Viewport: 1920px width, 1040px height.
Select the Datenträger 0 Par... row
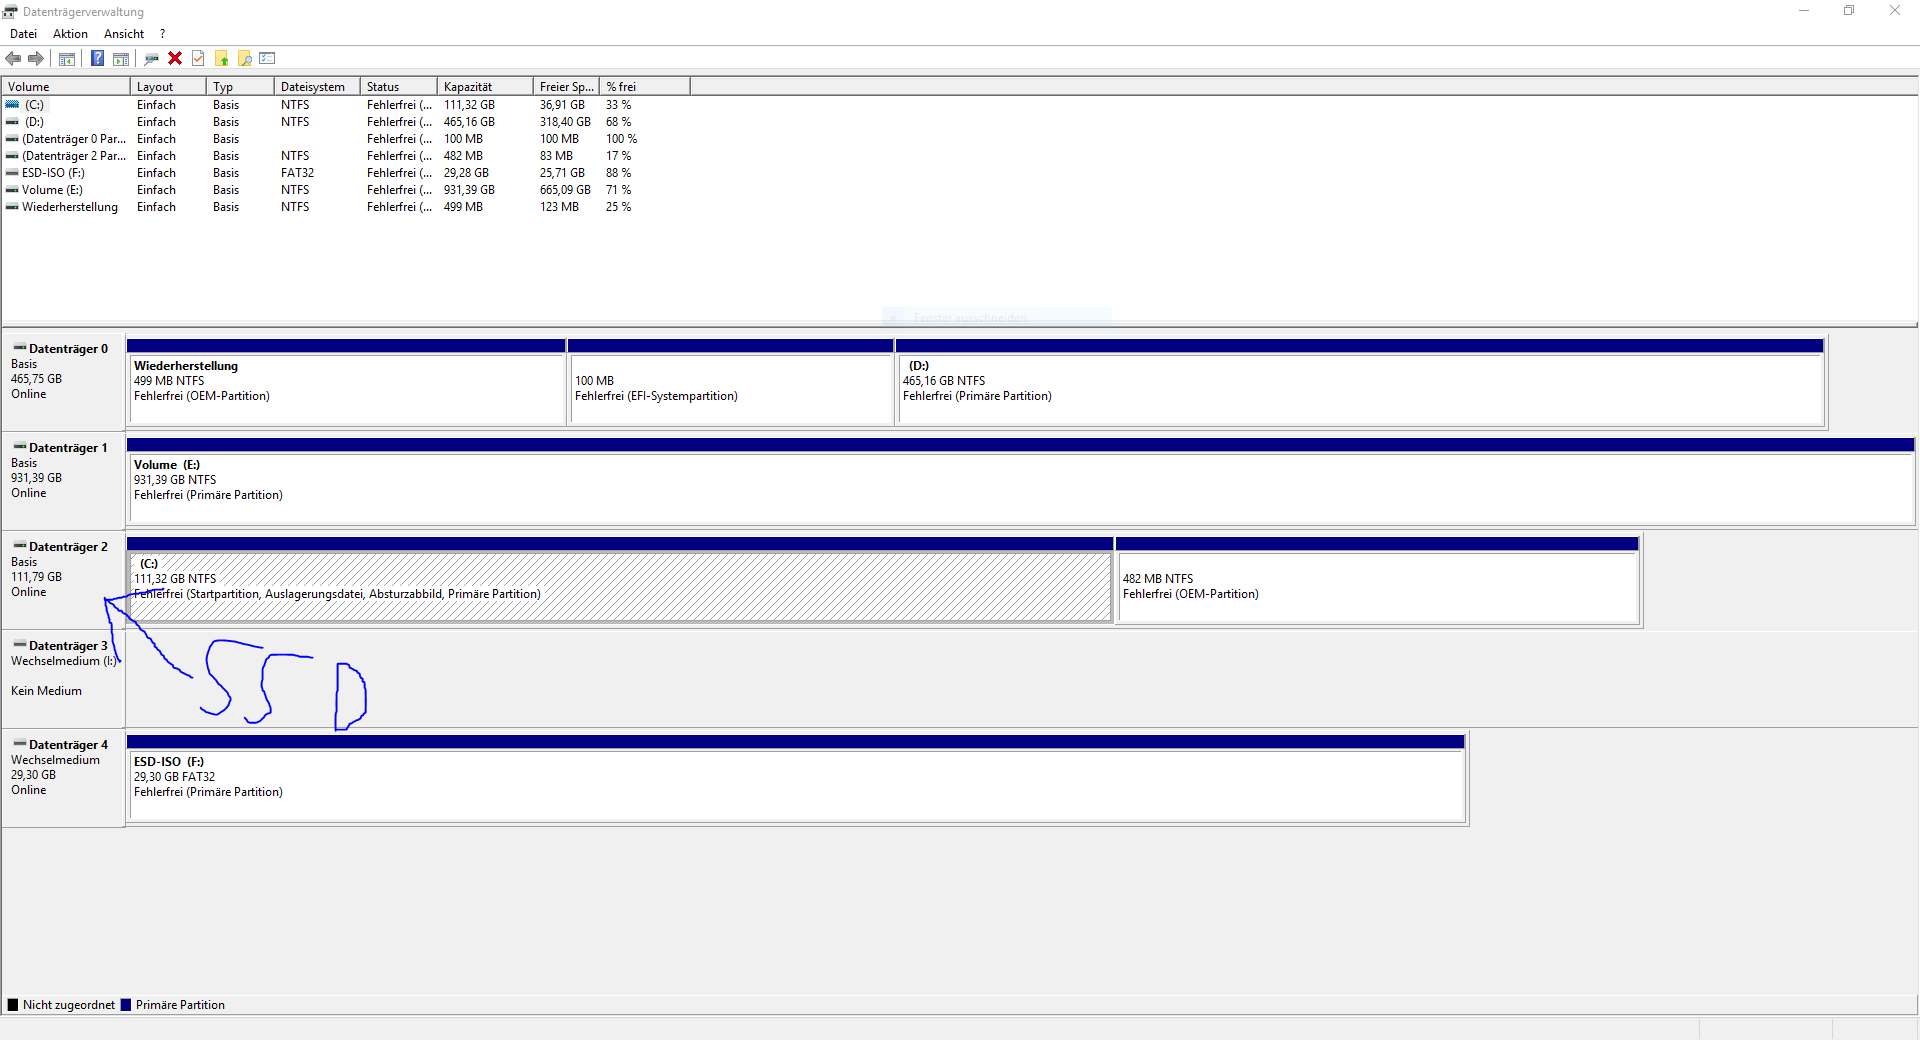345,139
